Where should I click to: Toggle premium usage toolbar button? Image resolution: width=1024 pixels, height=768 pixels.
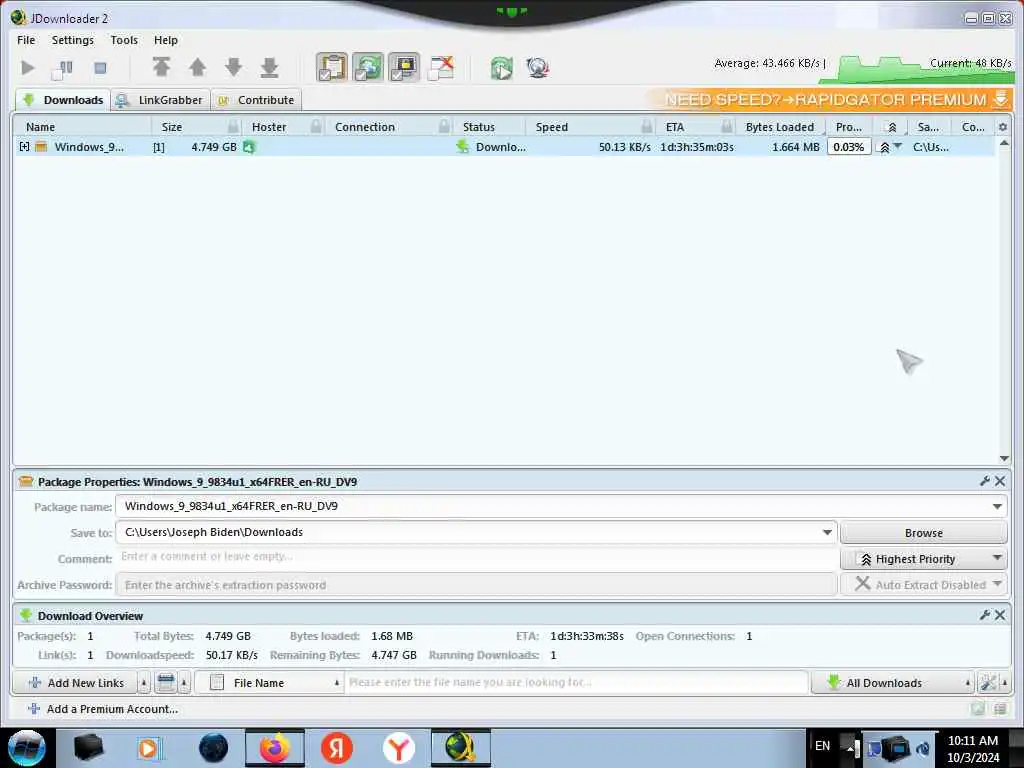tap(404, 67)
